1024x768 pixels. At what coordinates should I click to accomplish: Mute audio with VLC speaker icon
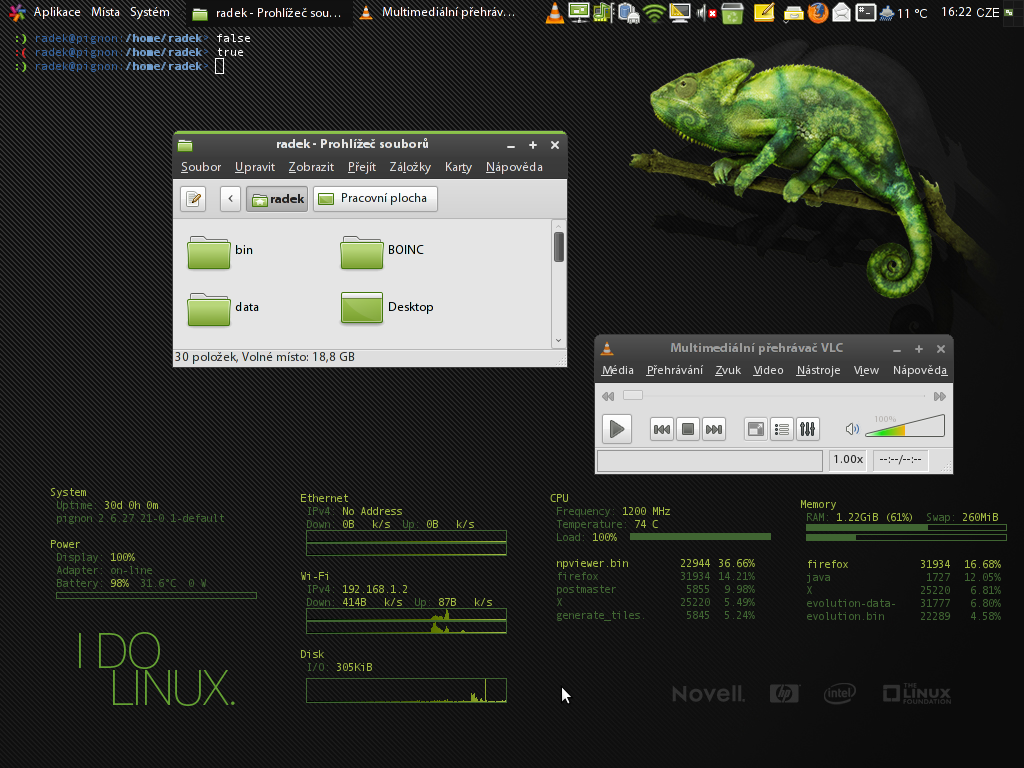tap(852, 429)
